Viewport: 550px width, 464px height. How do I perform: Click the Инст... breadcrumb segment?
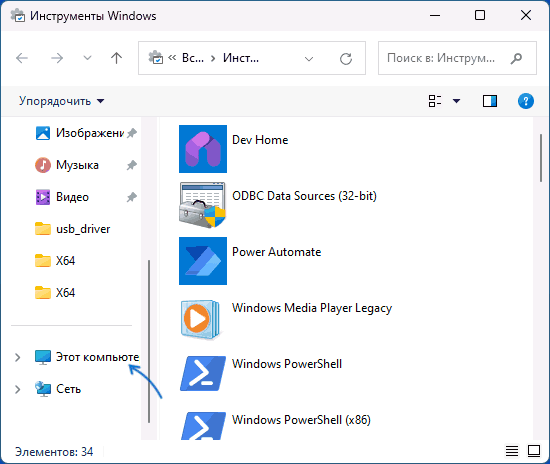pos(241,58)
